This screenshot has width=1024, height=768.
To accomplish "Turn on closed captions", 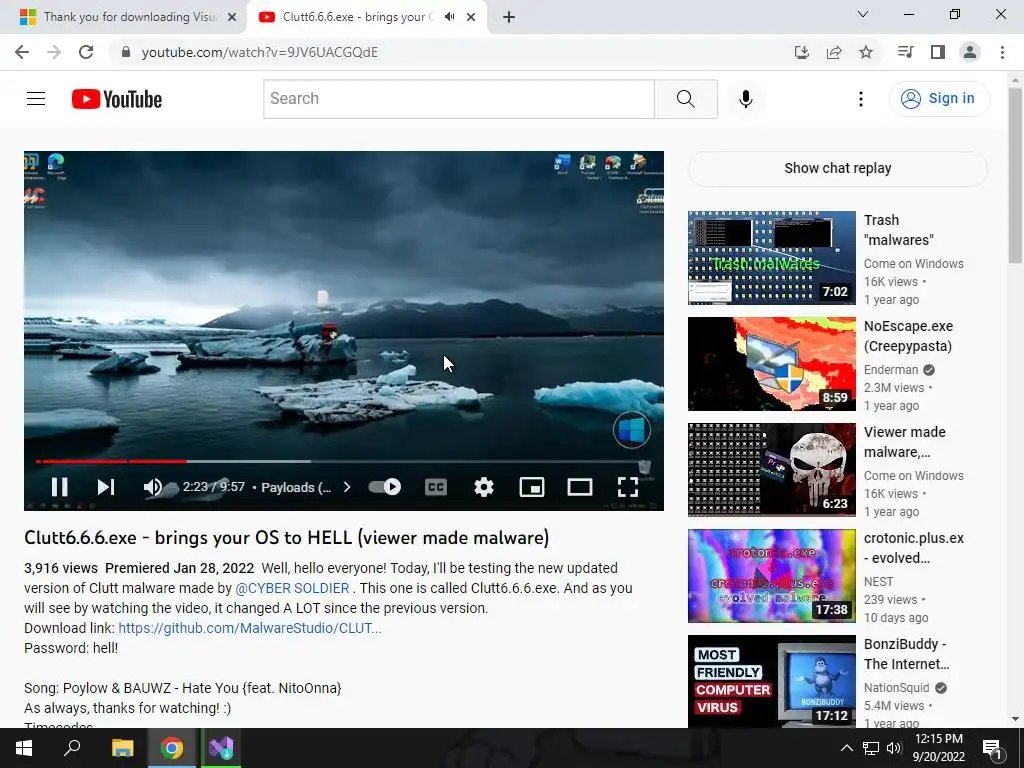I will (x=436, y=487).
